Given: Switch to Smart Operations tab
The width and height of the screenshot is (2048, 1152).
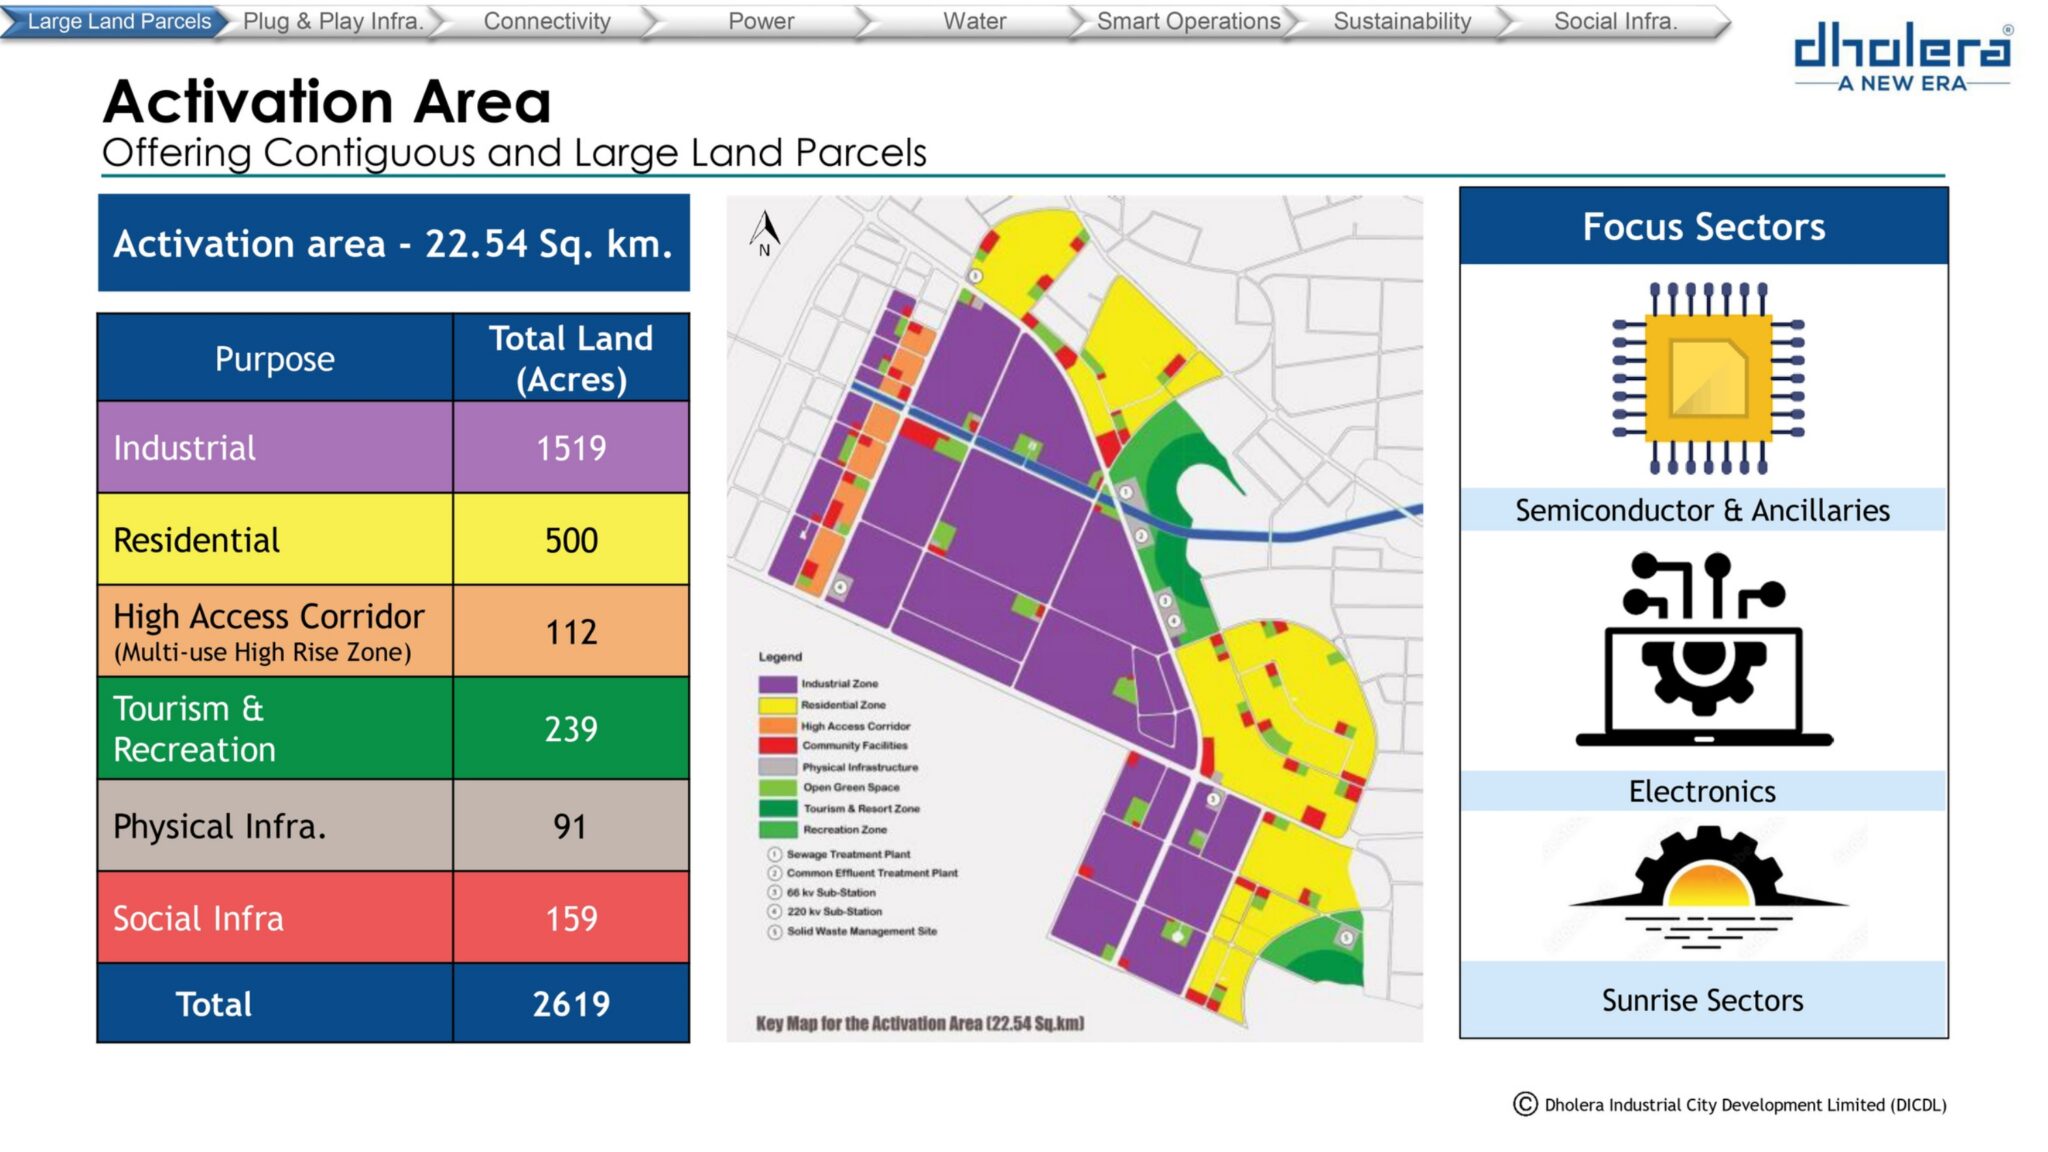Looking at the screenshot, I should pos(1188,21).
